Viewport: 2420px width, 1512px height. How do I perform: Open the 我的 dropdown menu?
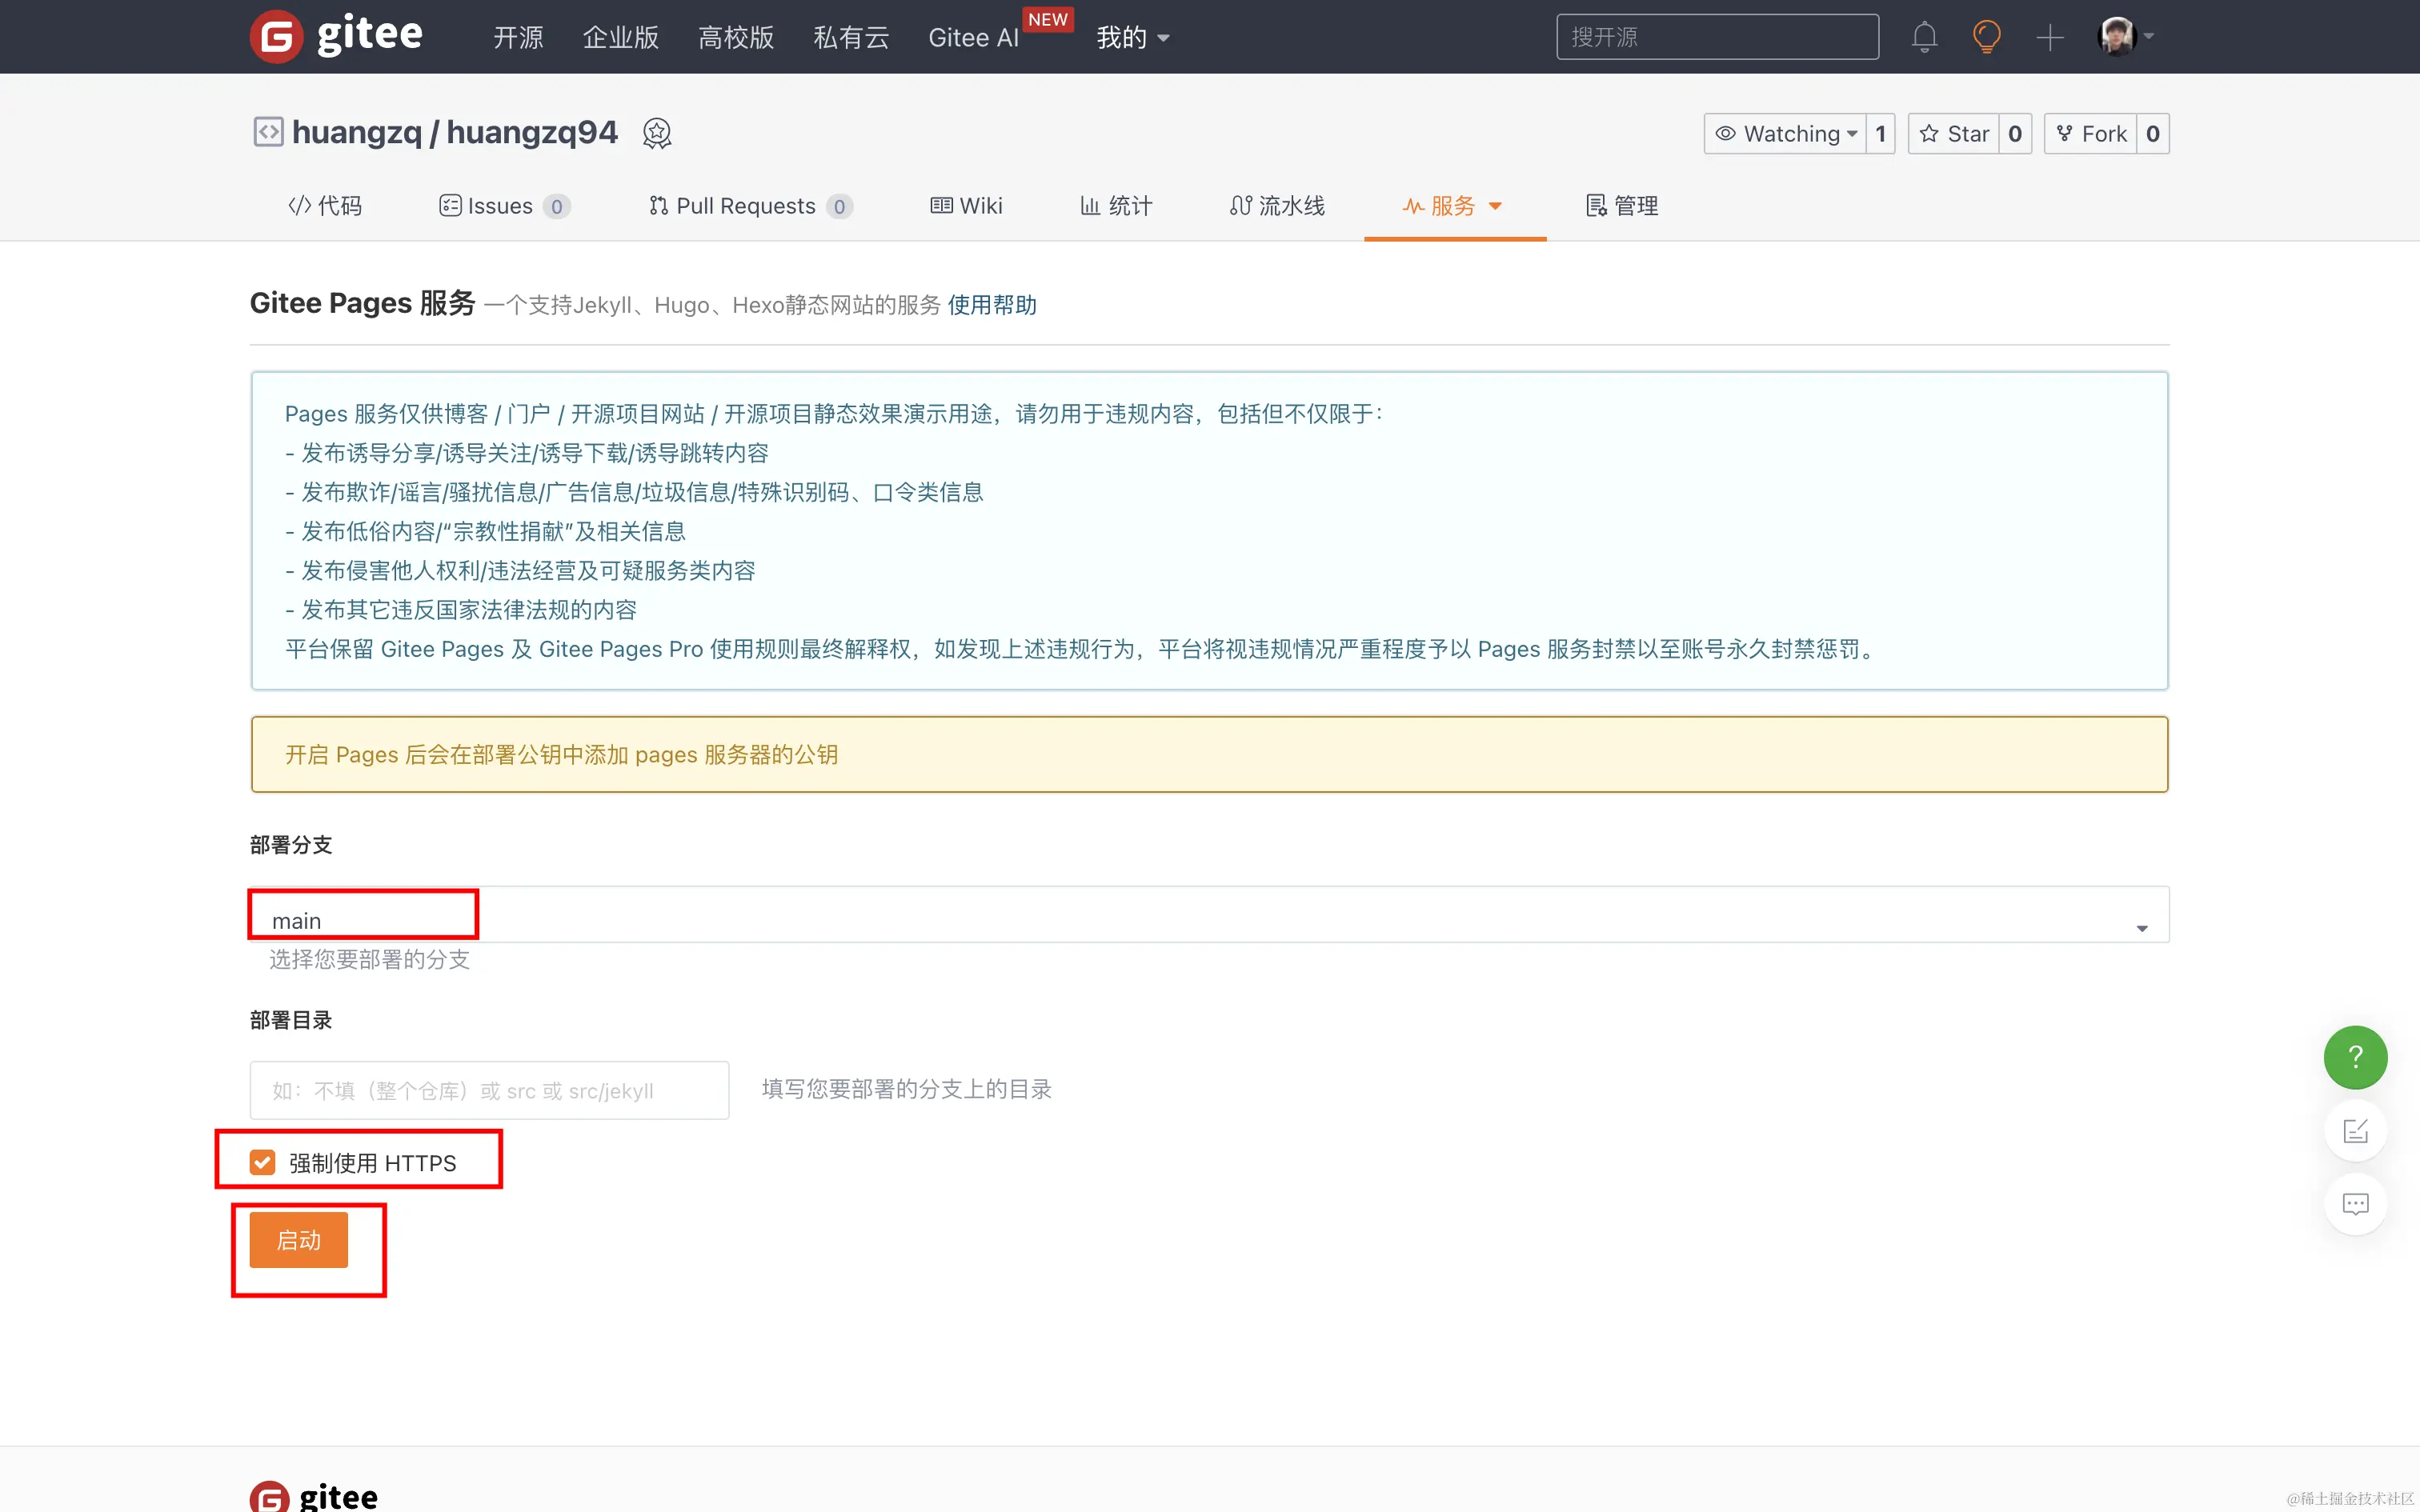click(1132, 38)
